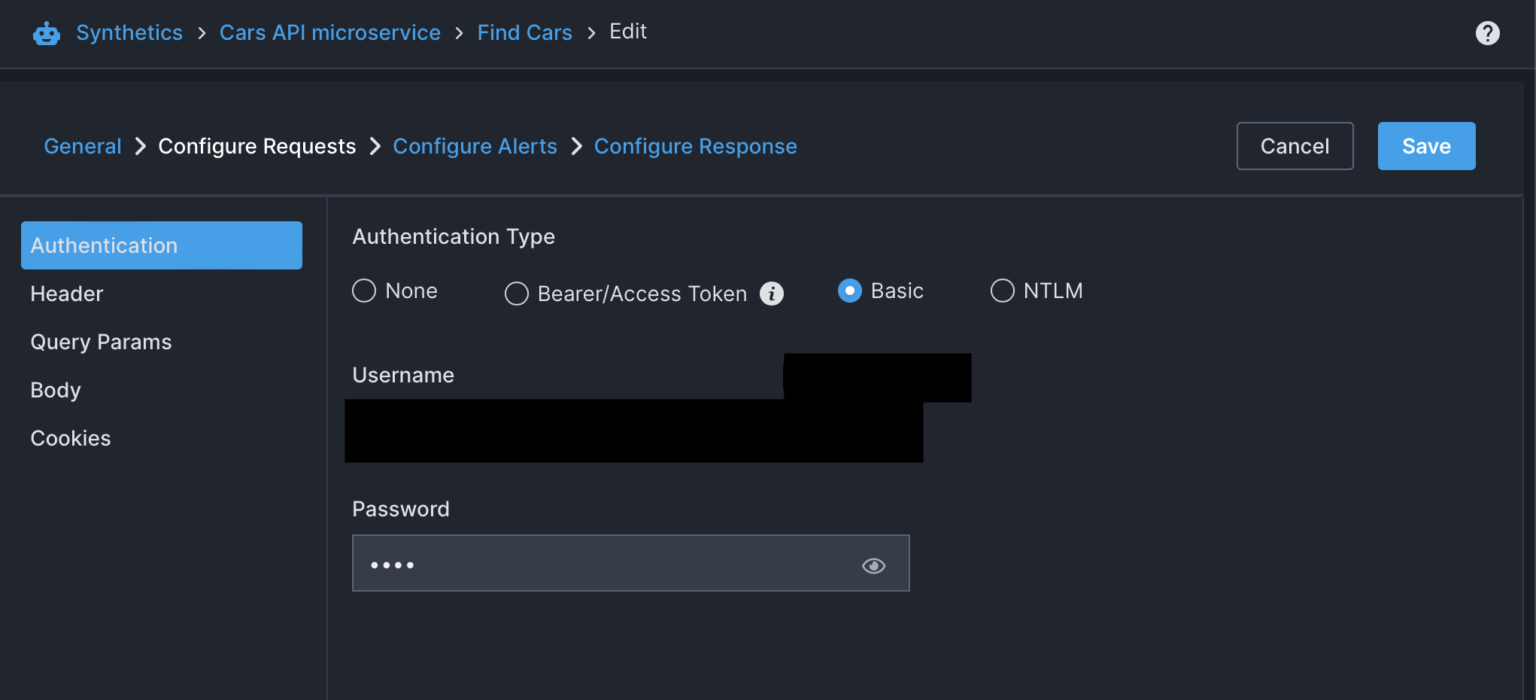Click the Bearer/Access Token info icon
The image size is (1536, 700).
(771, 294)
